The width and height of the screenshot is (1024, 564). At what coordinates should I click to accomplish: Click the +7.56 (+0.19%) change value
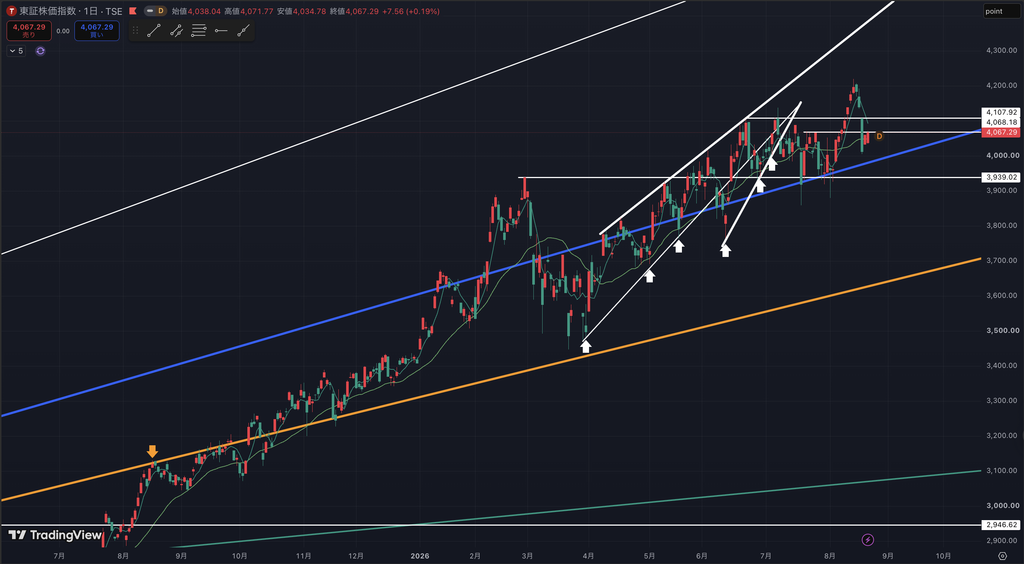(413, 11)
